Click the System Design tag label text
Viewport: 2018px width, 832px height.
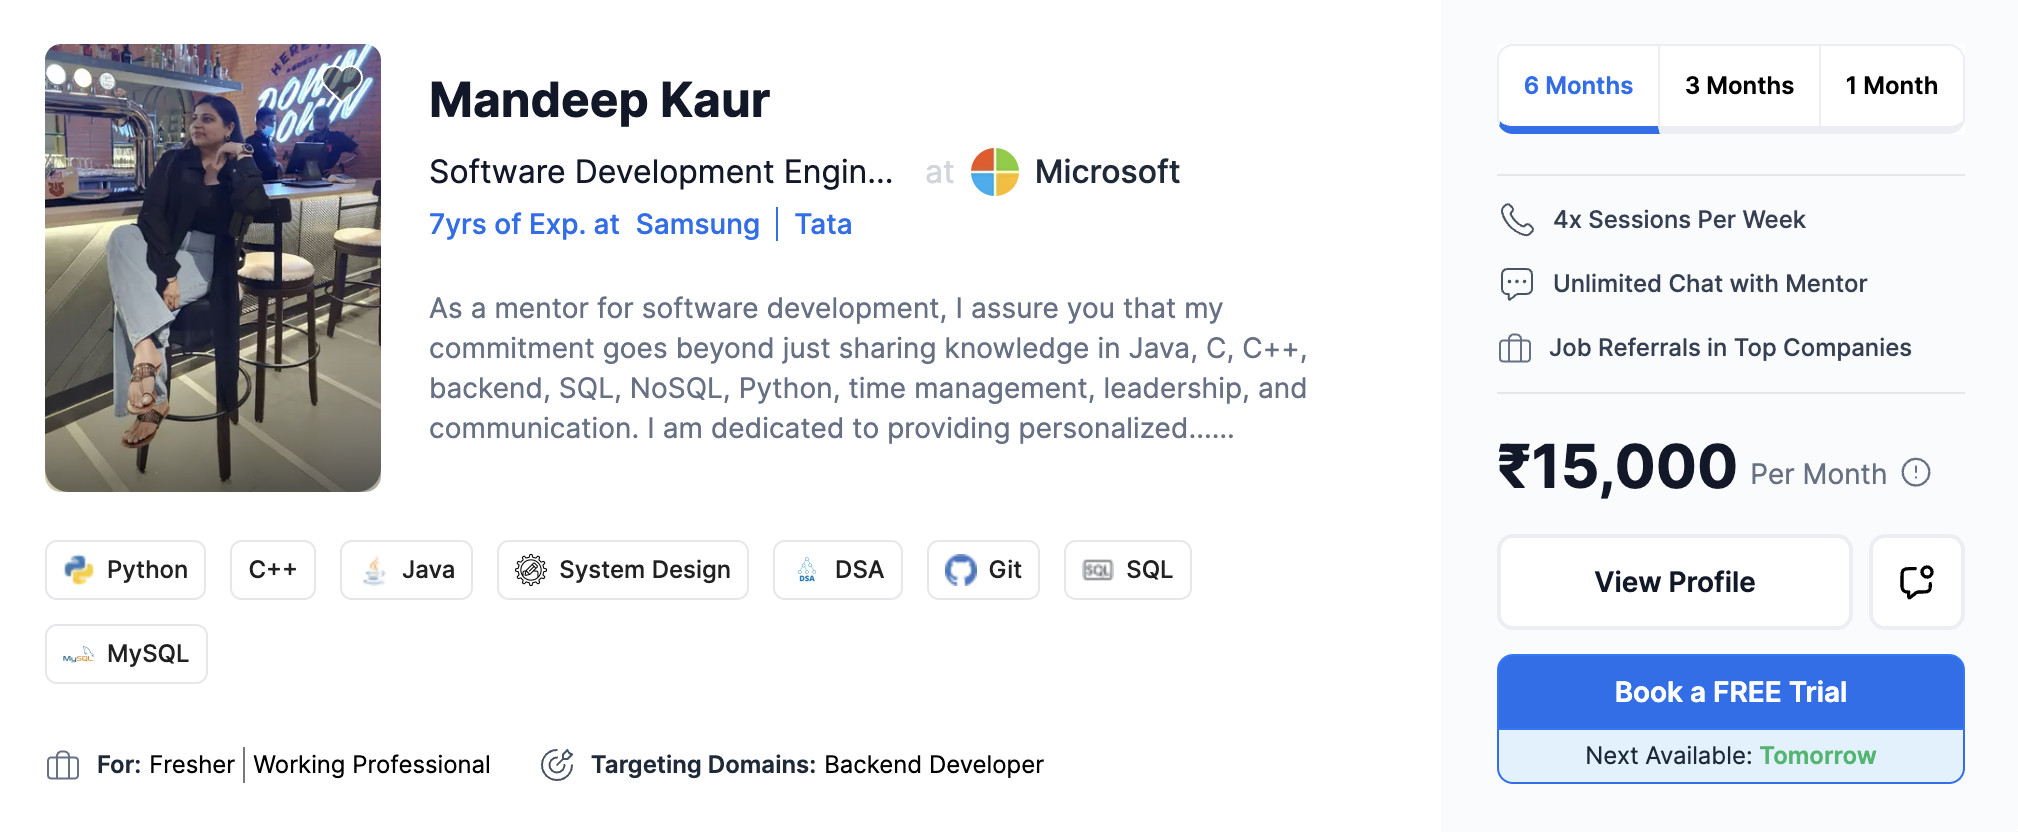(645, 570)
